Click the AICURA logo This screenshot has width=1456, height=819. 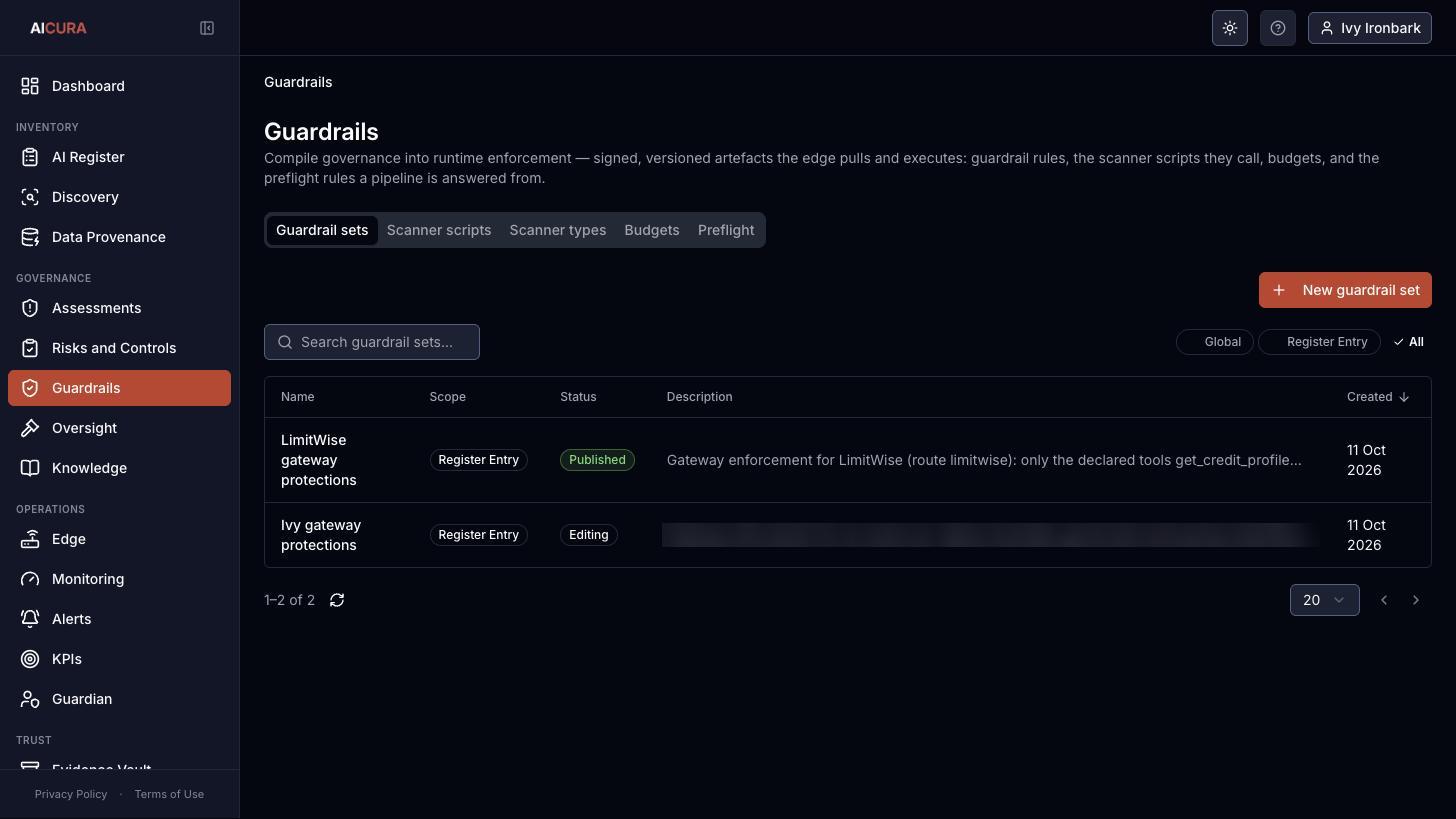tap(58, 28)
